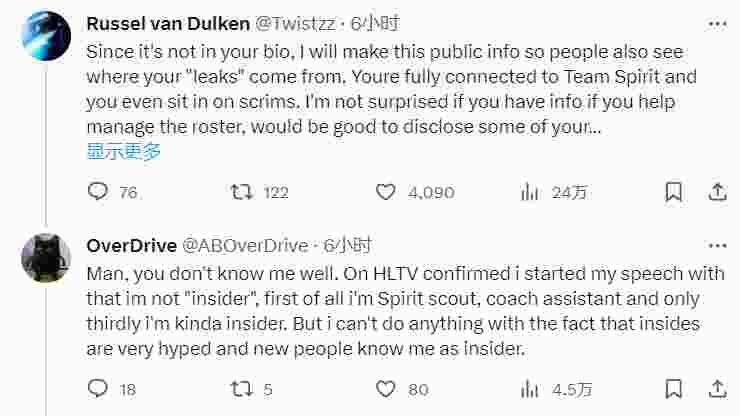Expand tweet with 显示更多 link

124,152
